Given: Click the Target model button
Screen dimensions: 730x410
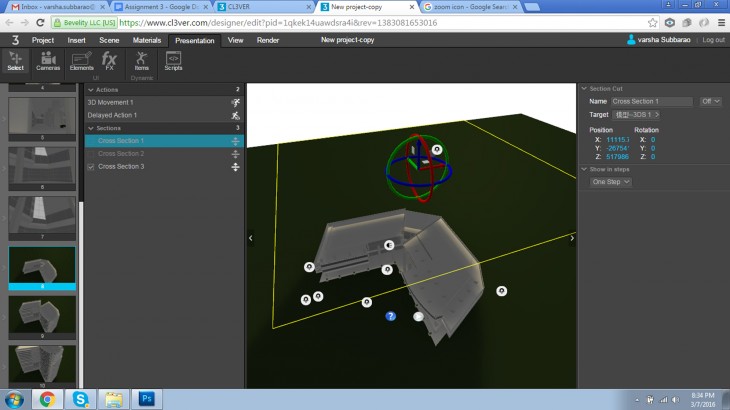Looking at the screenshot, I should (x=636, y=115).
